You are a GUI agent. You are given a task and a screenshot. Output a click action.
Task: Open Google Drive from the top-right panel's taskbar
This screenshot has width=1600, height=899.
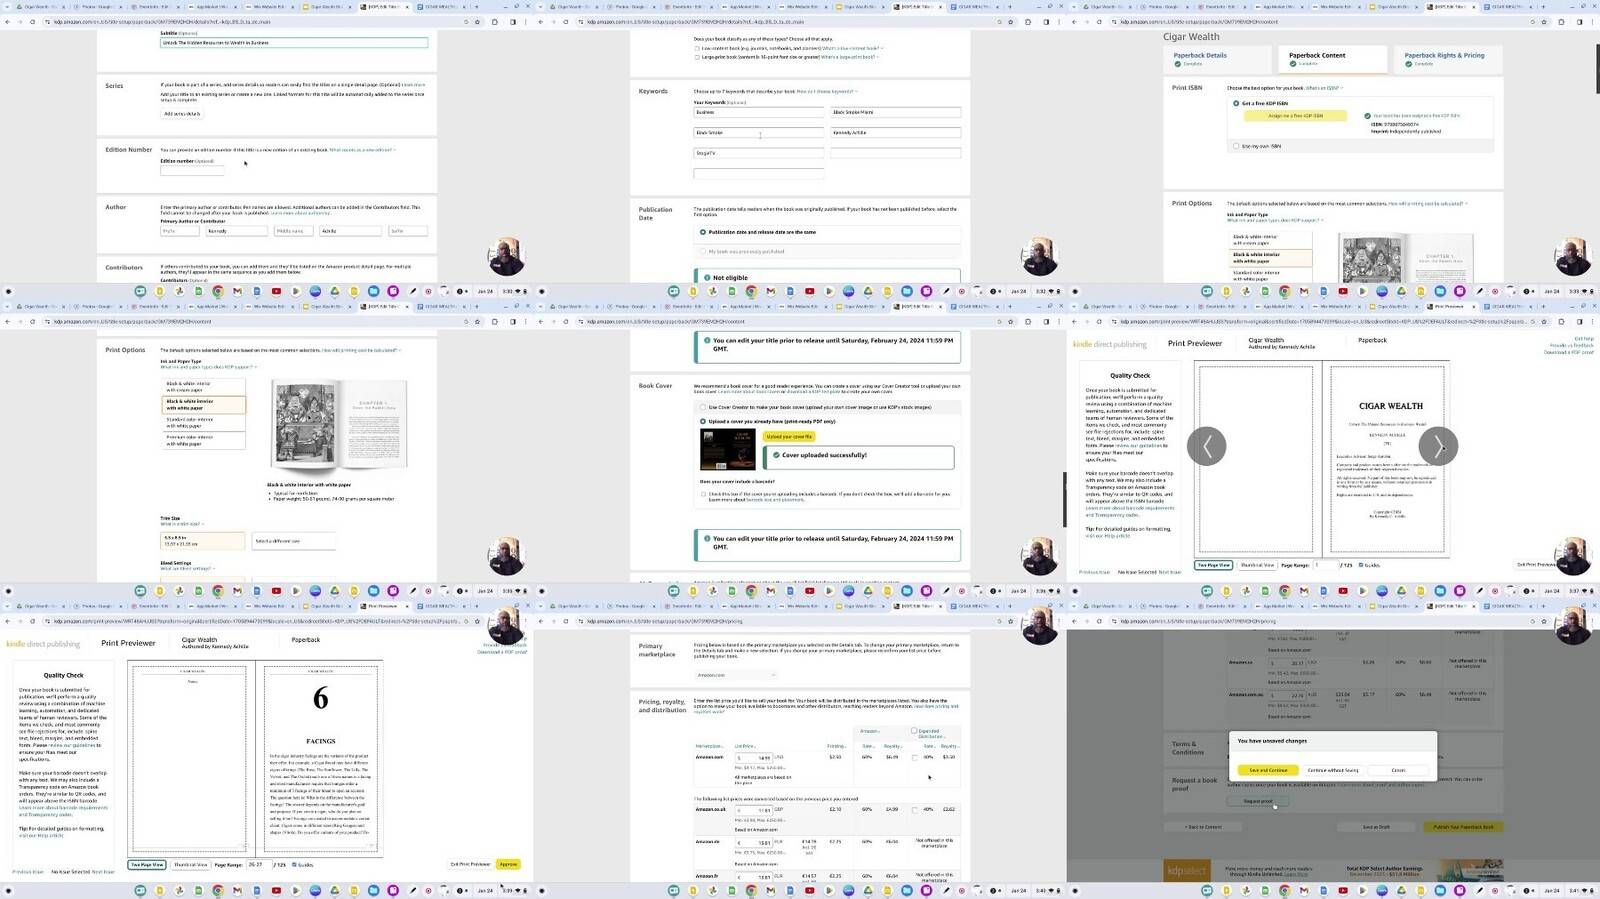[x=1401, y=292]
